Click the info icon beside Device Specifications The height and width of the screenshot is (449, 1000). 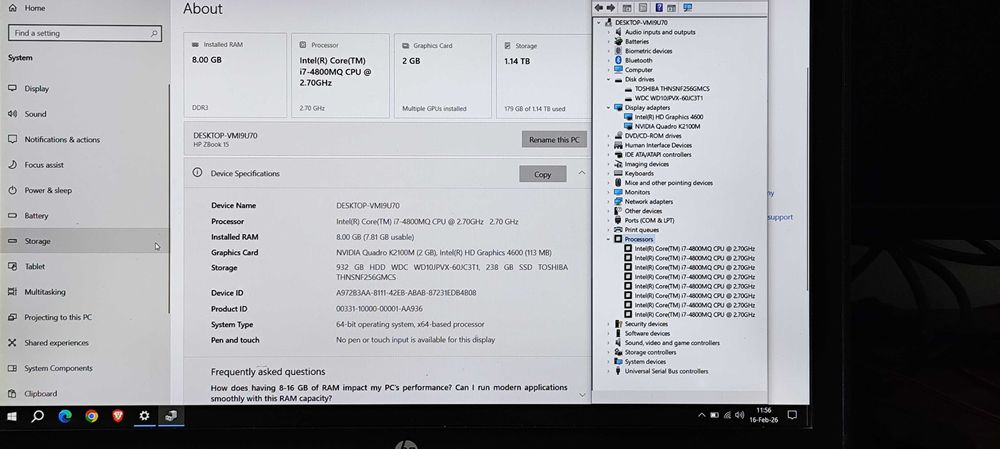[x=198, y=173]
